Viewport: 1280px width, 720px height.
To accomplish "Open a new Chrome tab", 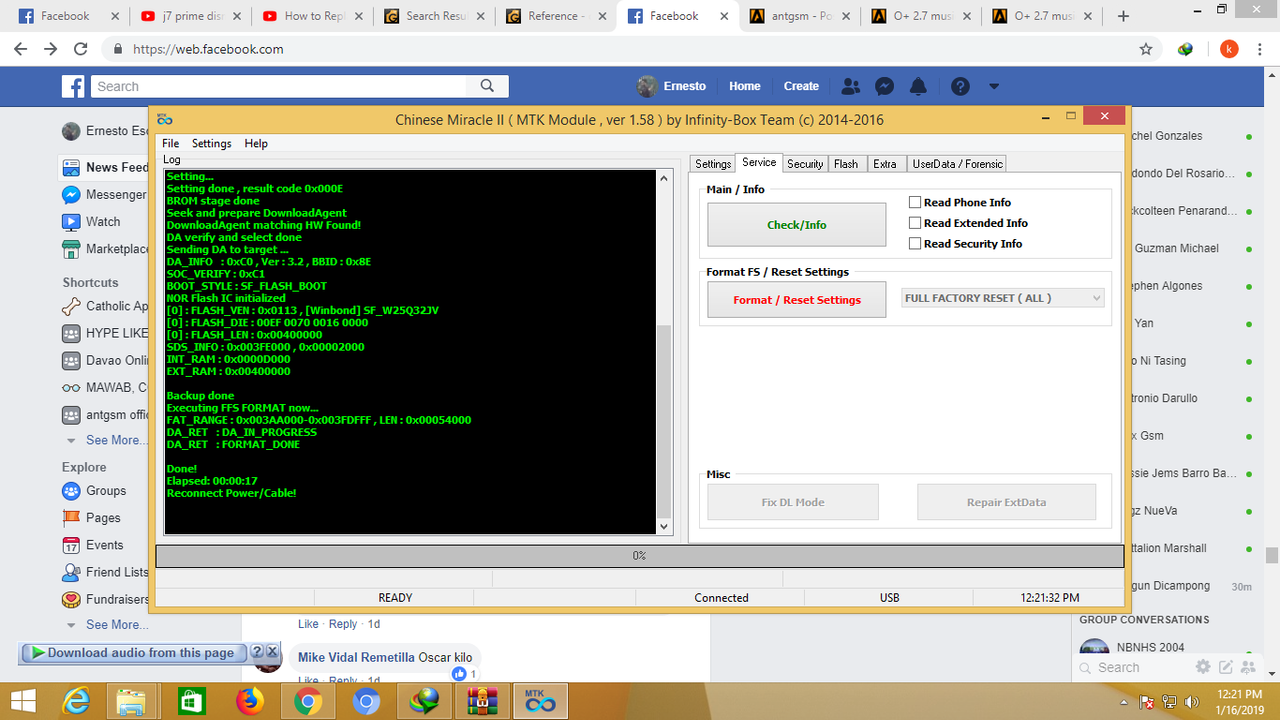I will 1123,16.
